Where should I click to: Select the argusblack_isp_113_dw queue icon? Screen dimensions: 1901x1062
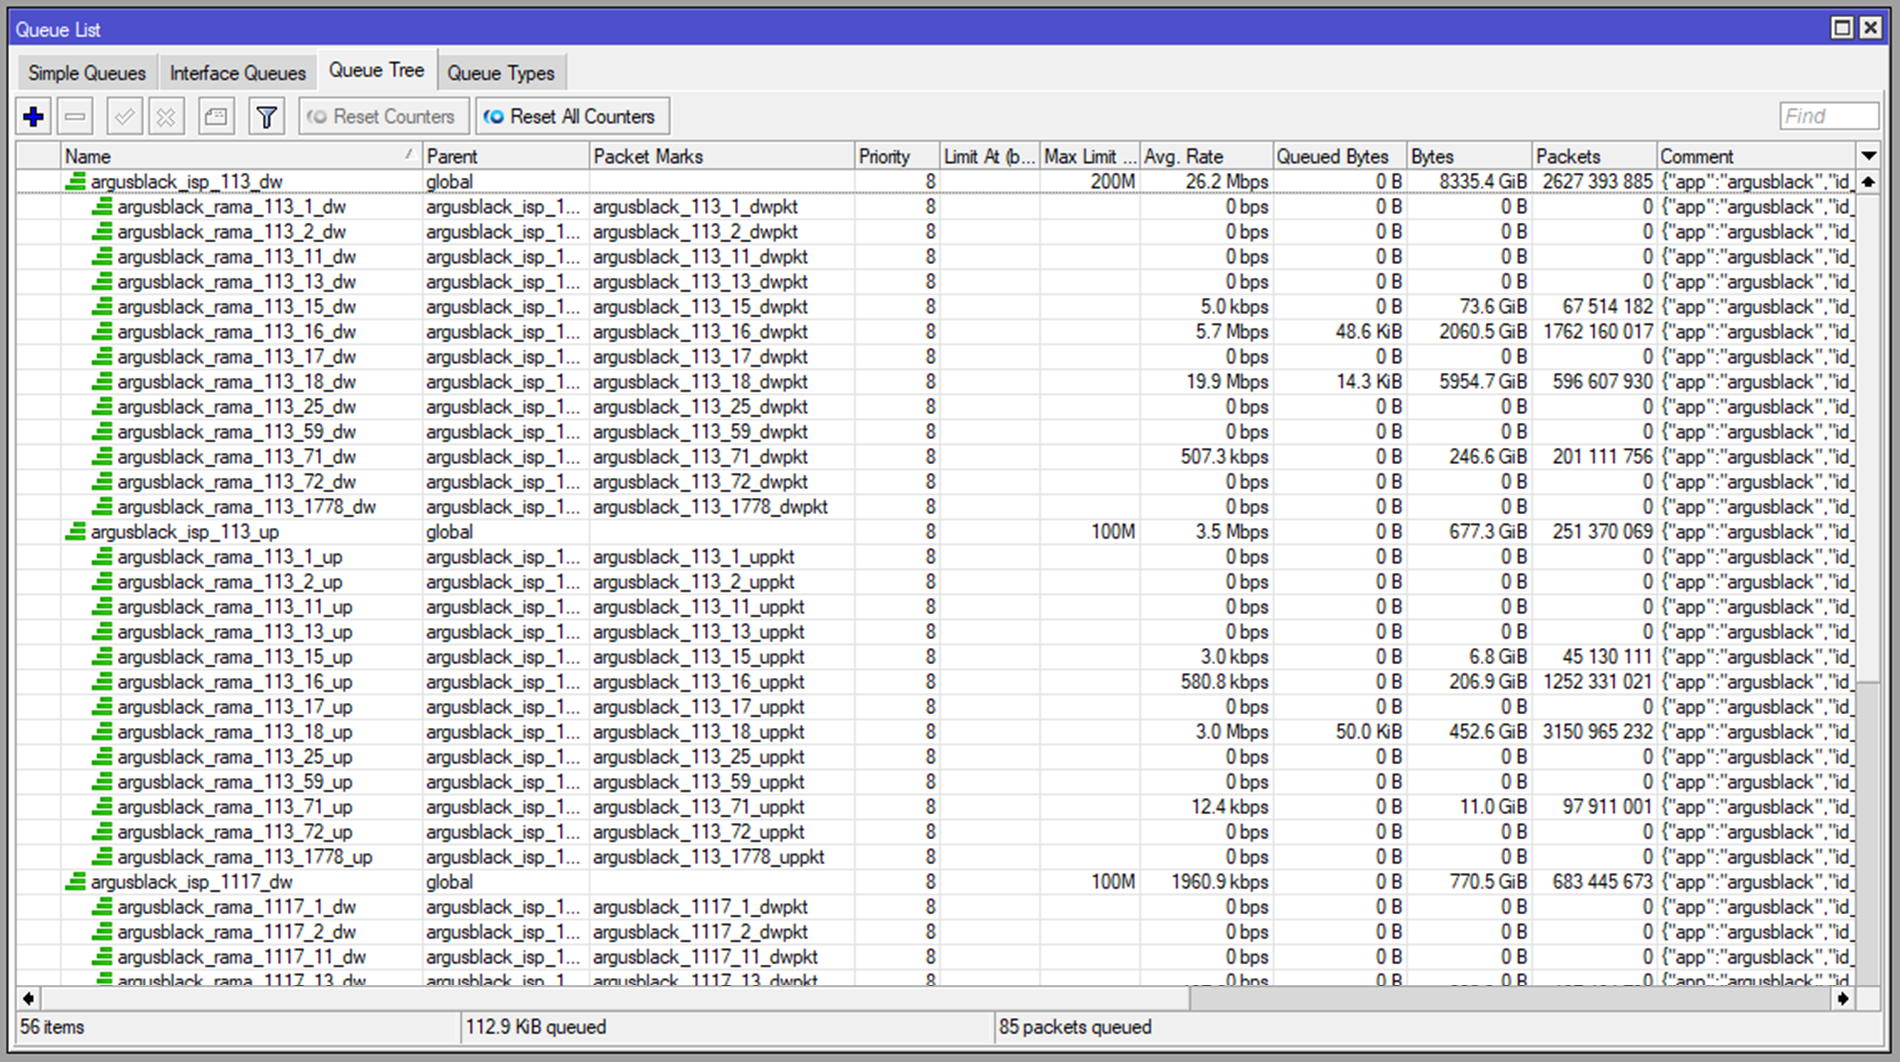pyautogui.click(x=76, y=182)
